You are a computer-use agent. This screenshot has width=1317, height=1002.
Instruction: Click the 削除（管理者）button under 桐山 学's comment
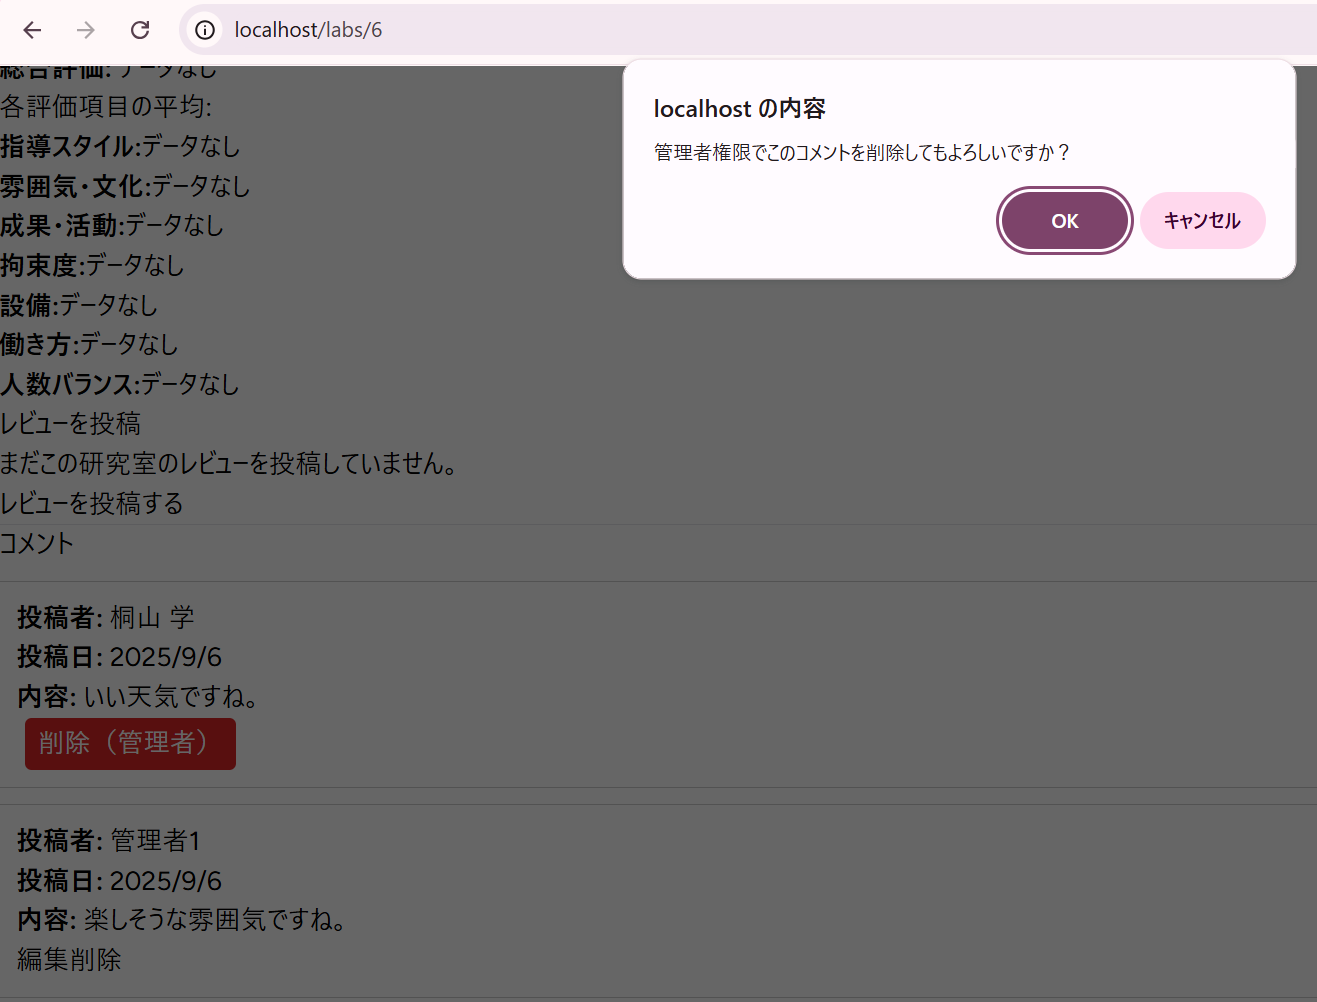(x=130, y=743)
